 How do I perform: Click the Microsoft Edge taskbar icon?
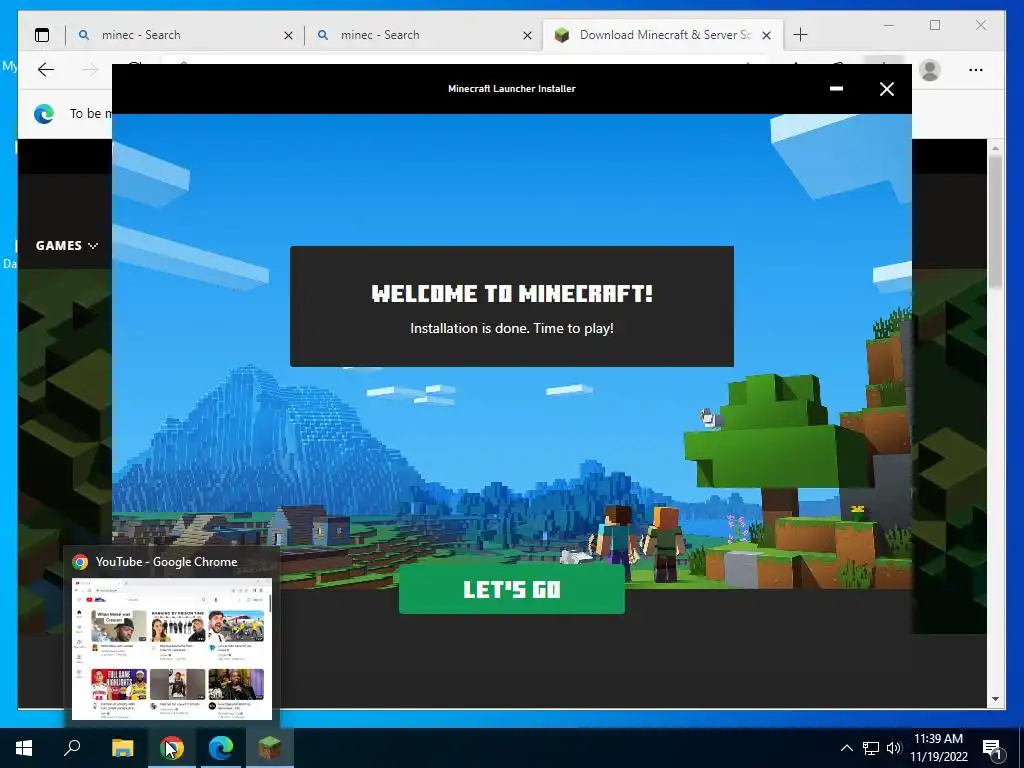[x=221, y=748]
